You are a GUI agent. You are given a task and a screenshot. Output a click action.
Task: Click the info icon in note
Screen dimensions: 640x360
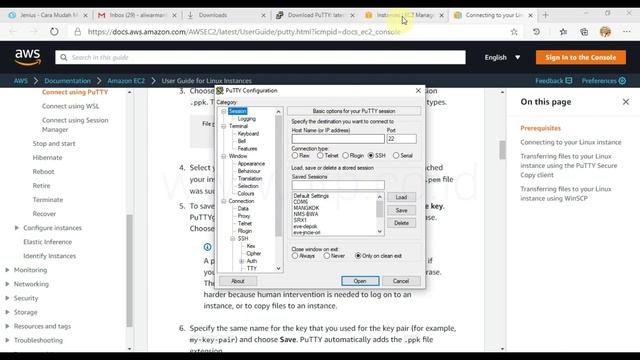point(207,247)
